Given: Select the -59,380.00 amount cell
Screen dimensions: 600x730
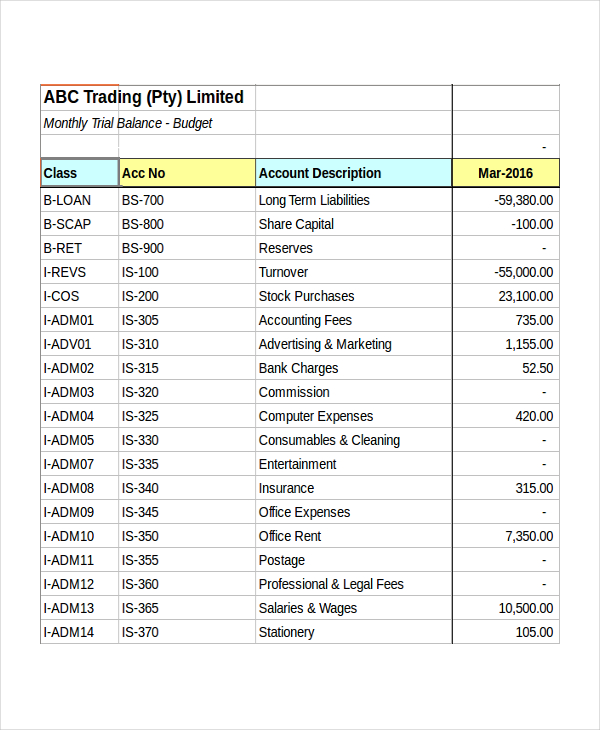Looking at the screenshot, I should click(523, 200).
